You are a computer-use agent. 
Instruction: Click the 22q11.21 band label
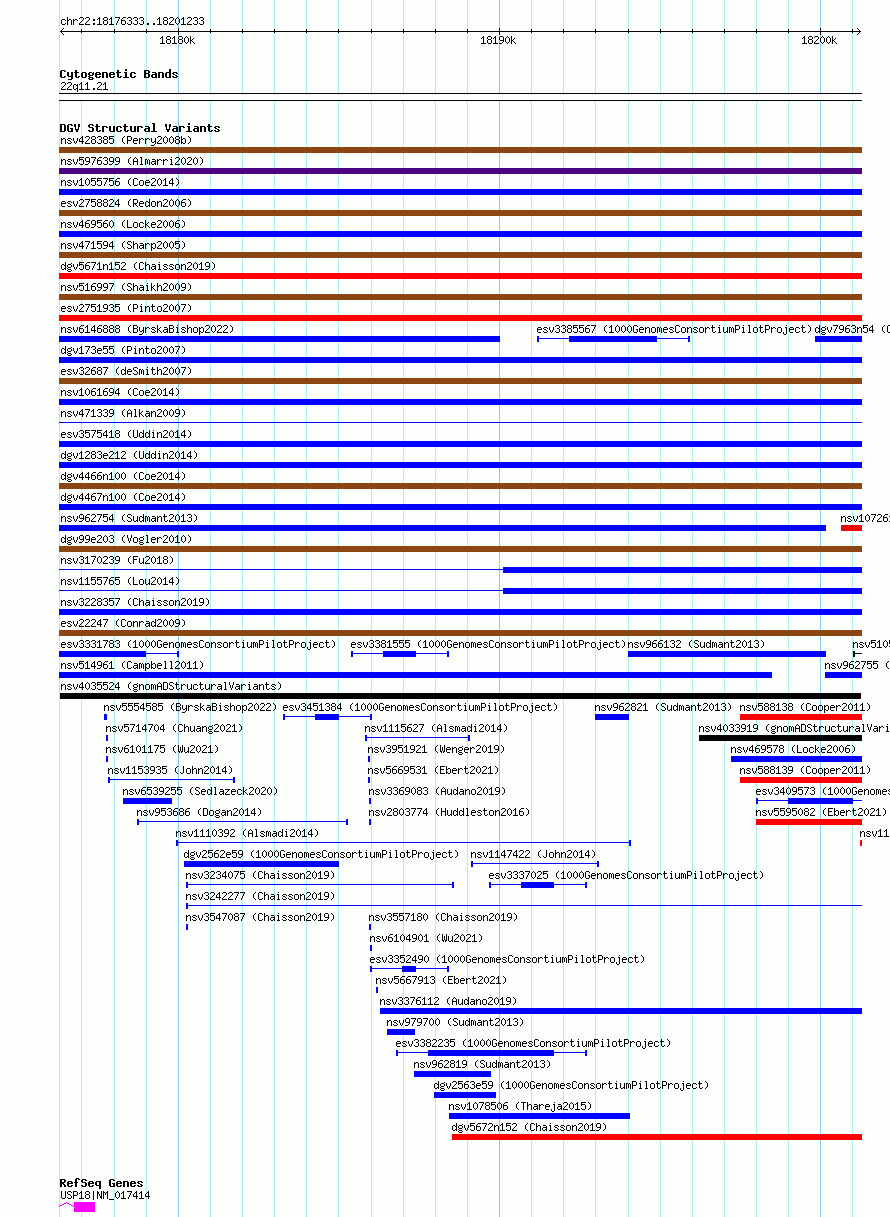pyautogui.click(x=84, y=87)
